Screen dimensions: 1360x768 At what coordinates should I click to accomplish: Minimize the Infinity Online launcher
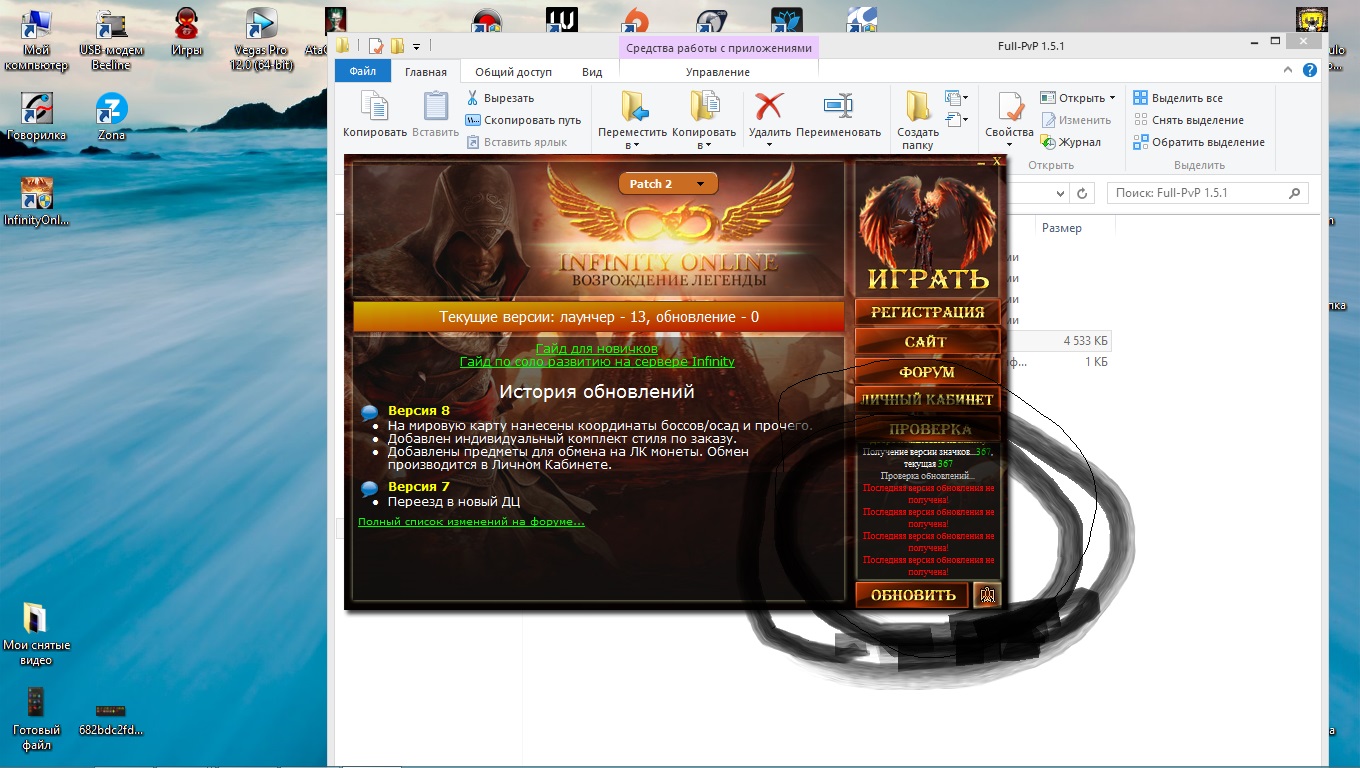point(982,162)
